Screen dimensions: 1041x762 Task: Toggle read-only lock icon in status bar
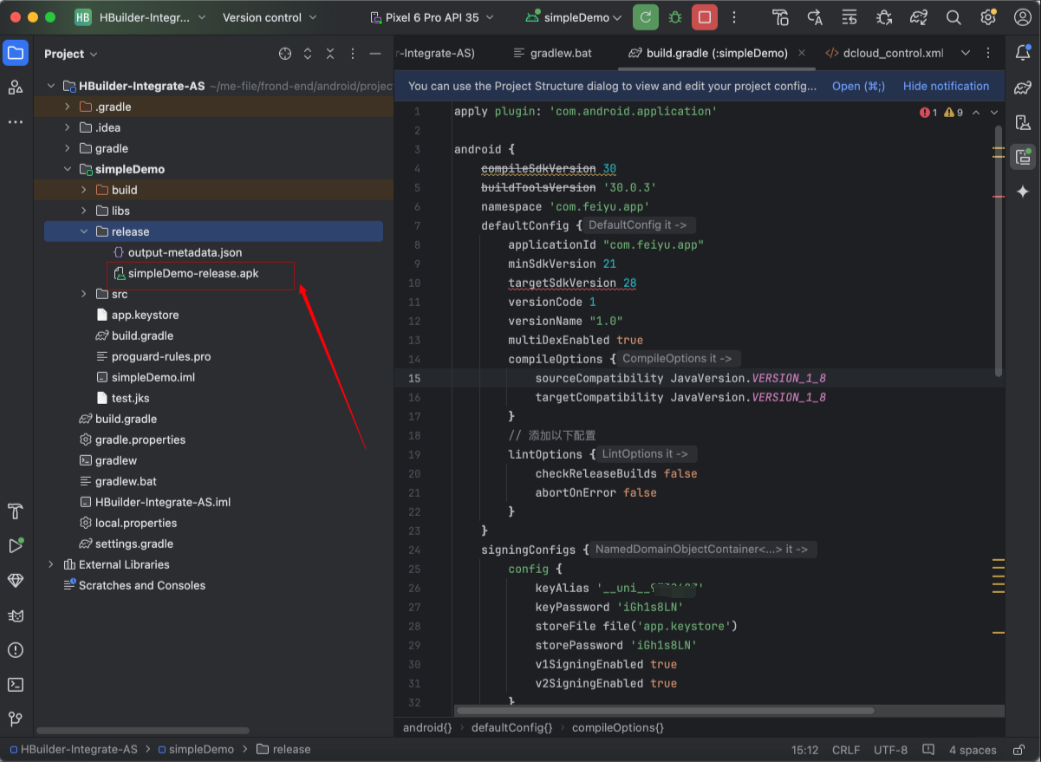(1018, 750)
